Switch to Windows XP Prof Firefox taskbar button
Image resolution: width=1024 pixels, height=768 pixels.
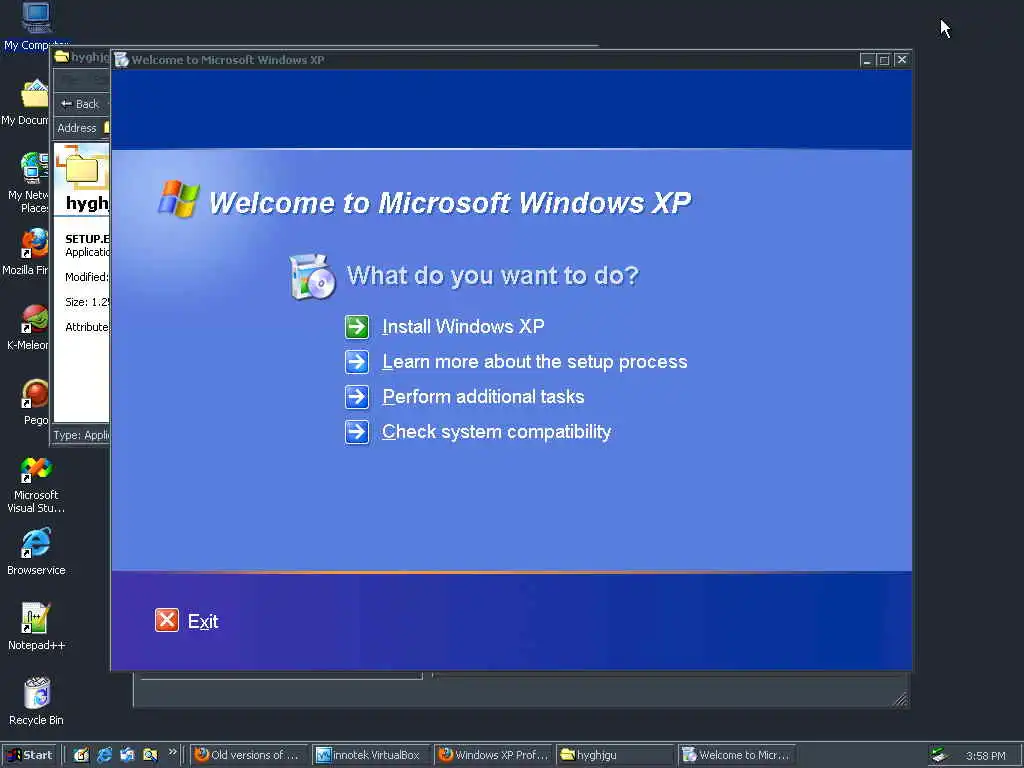tap(493, 755)
